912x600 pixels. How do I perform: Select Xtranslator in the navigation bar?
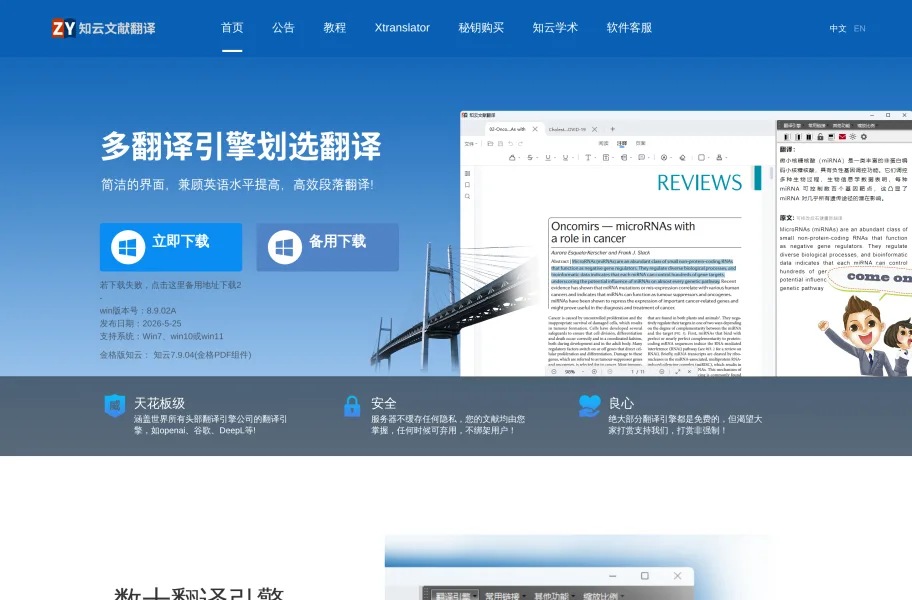click(x=402, y=28)
